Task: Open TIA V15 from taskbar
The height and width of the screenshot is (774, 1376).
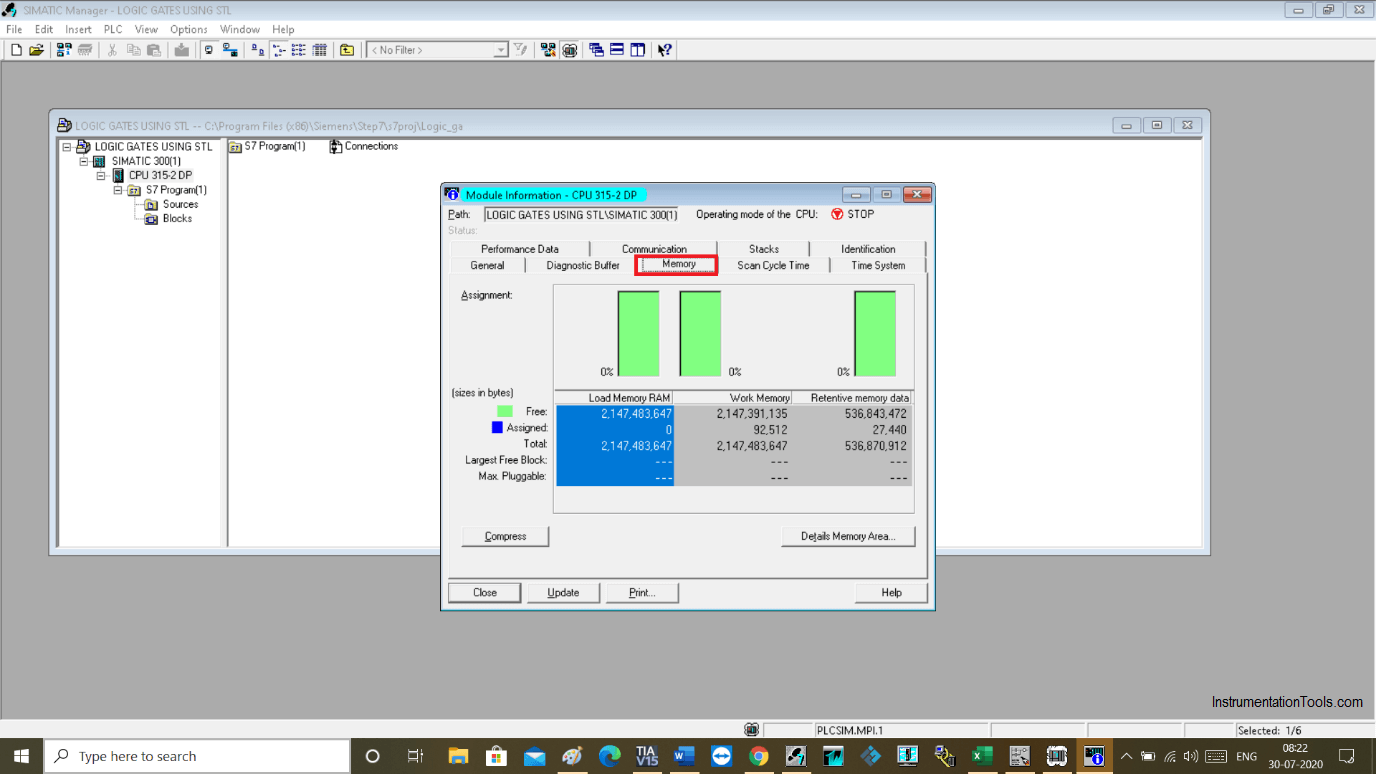Action: pyautogui.click(x=646, y=756)
